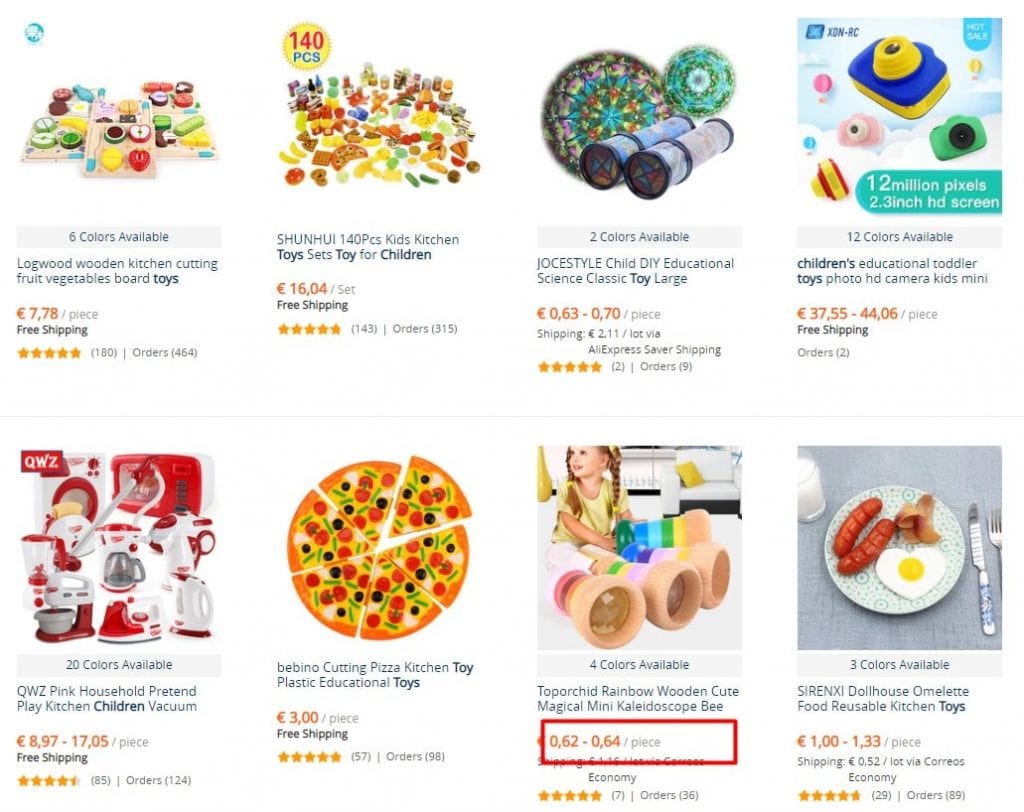Expand the 12 Colors Available bar
The height and width of the screenshot is (812, 1024).
click(x=899, y=237)
